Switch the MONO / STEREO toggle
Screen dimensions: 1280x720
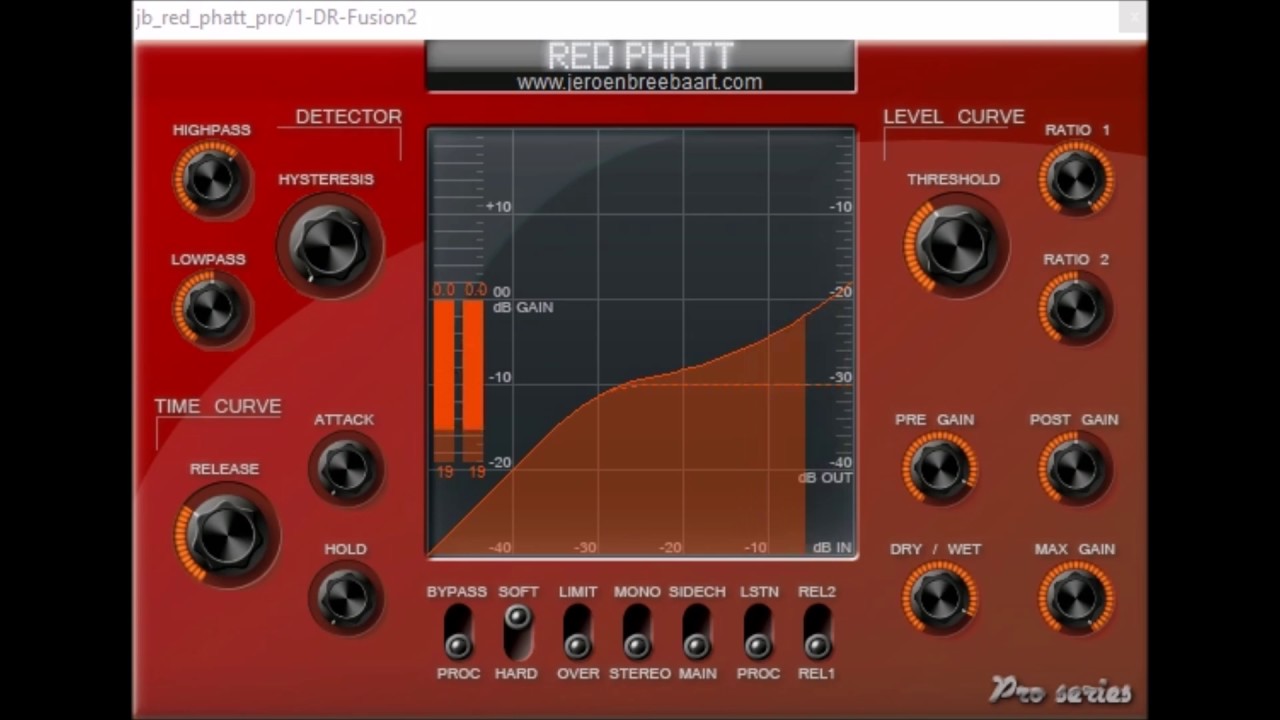point(637,632)
